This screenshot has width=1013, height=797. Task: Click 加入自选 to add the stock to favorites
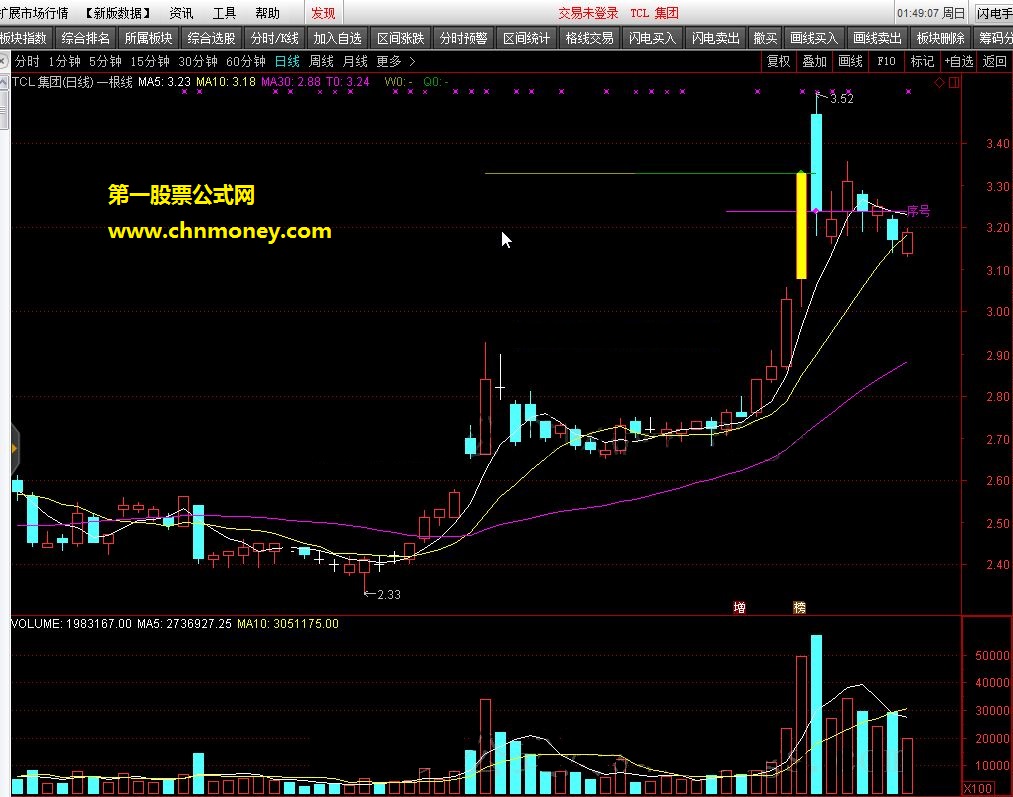(337, 38)
